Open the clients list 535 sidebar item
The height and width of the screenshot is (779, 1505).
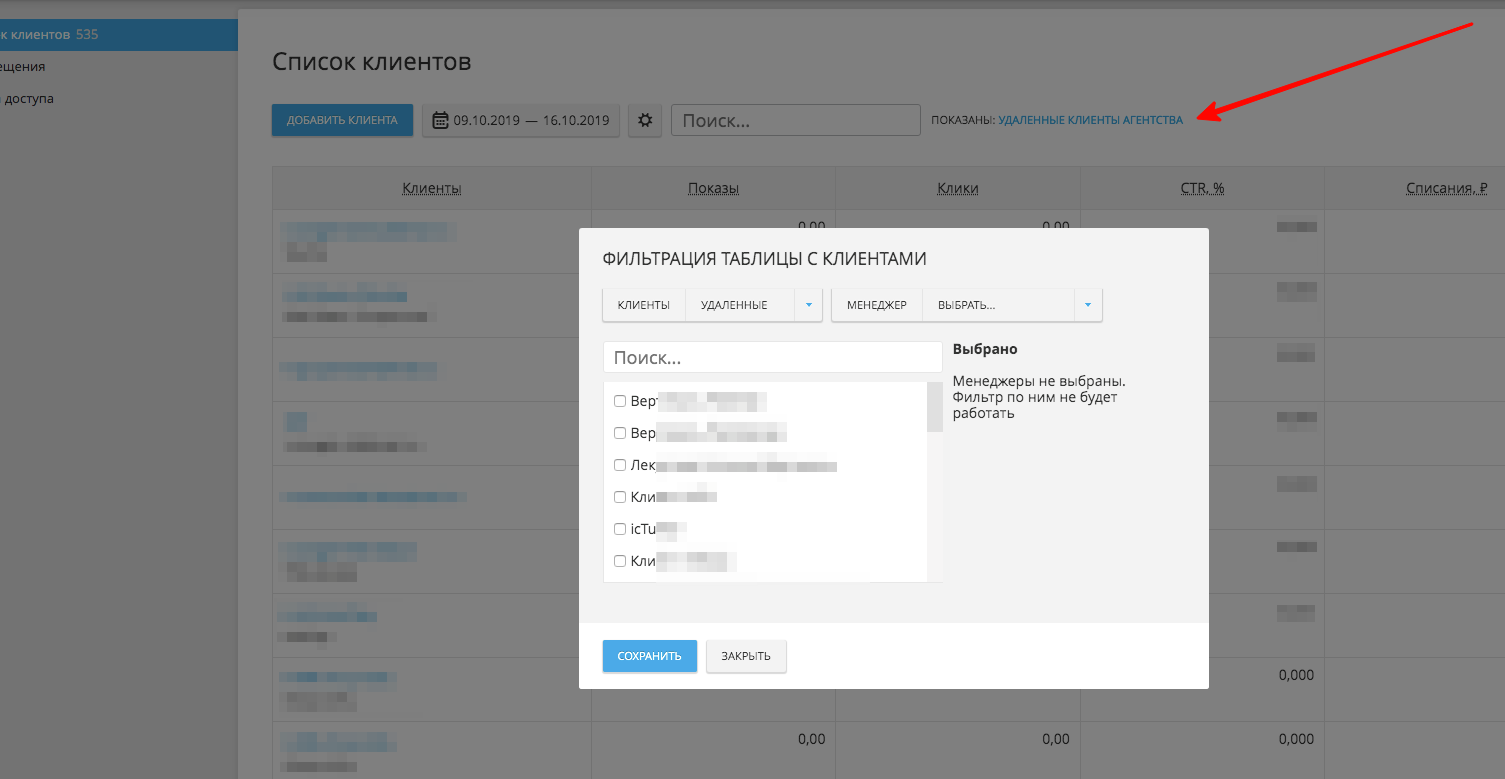[x=119, y=35]
